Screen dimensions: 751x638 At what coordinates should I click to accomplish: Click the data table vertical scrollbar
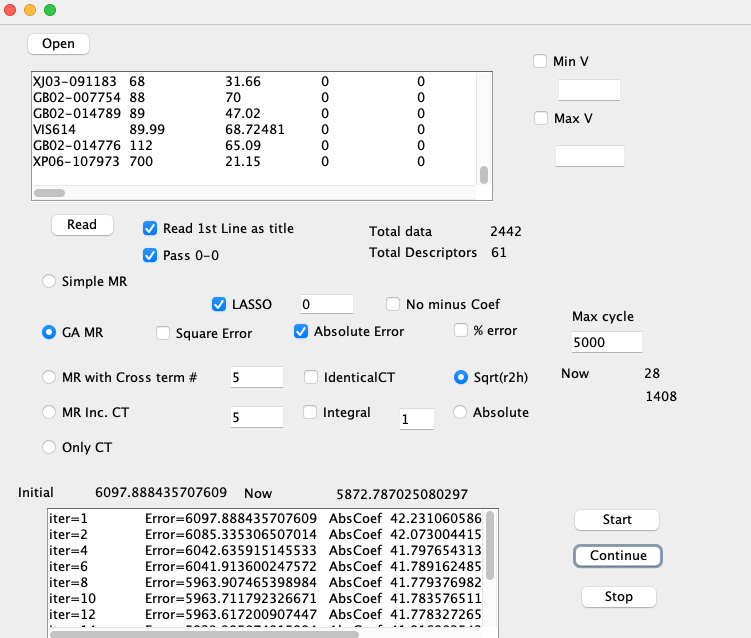pyautogui.click(x=484, y=175)
